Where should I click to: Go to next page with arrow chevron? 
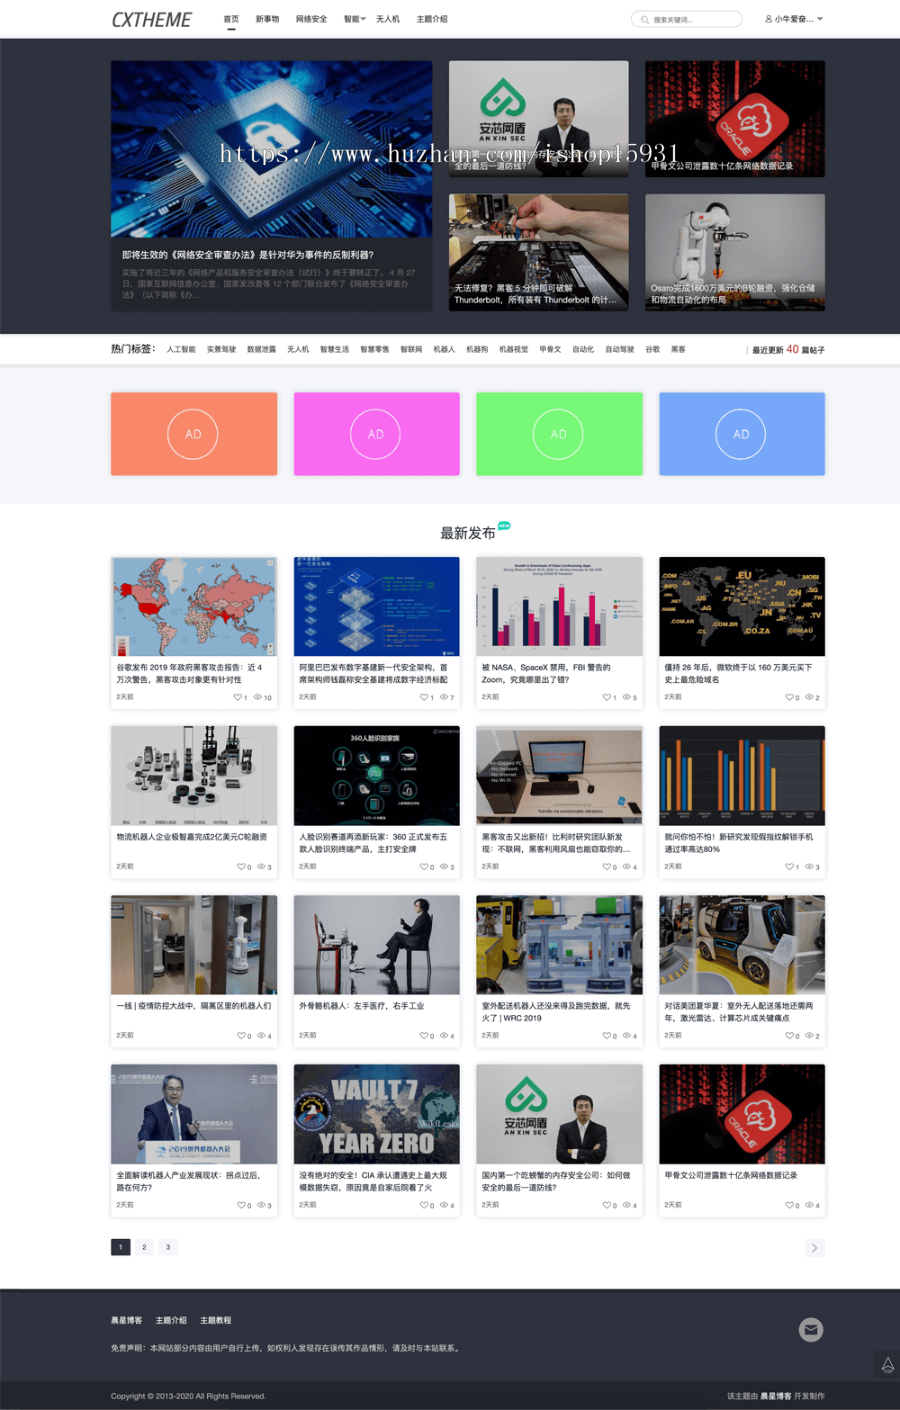click(814, 1247)
